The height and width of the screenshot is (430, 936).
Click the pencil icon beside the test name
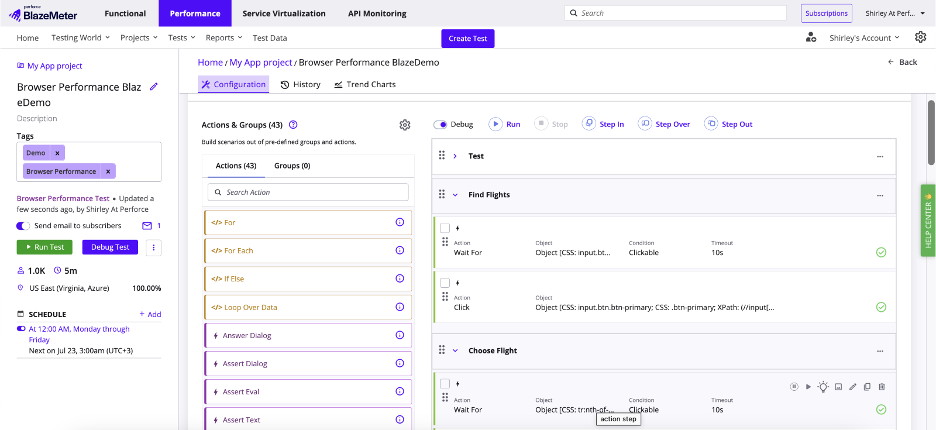tap(153, 87)
